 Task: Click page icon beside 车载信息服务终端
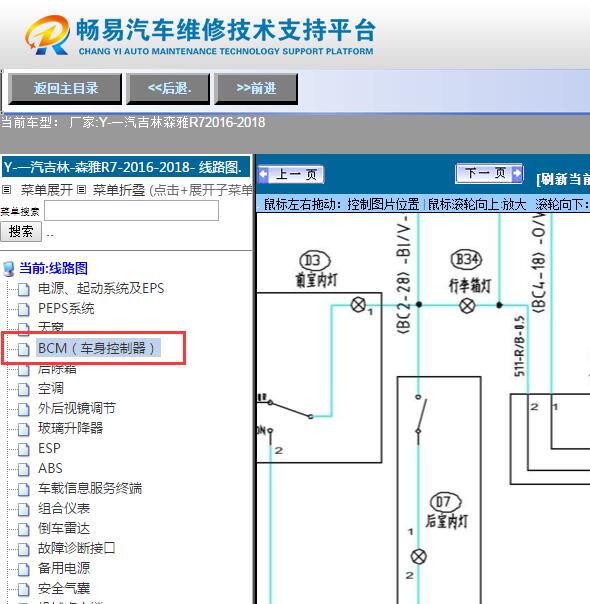click(x=23, y=489)
